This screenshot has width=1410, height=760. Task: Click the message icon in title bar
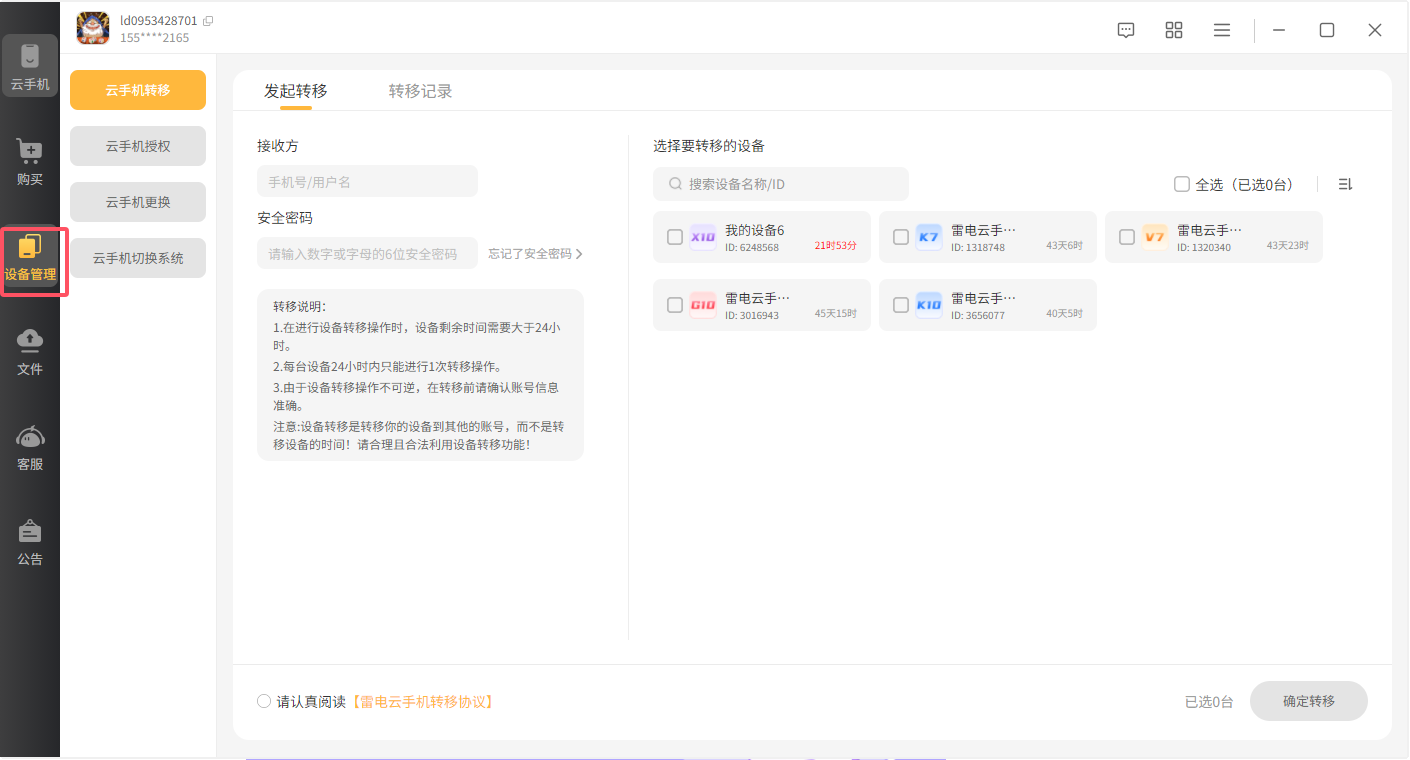click(1126, 30)
